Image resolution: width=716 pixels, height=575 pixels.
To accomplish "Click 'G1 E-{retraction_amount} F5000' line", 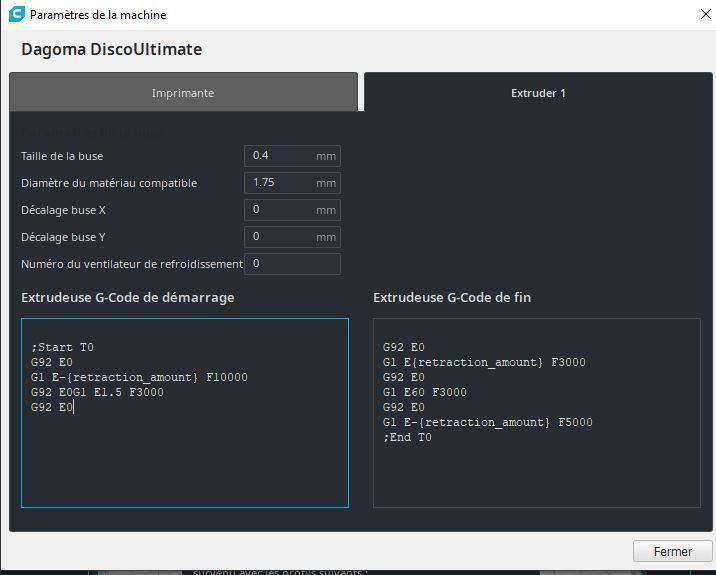I will [488, 422].
